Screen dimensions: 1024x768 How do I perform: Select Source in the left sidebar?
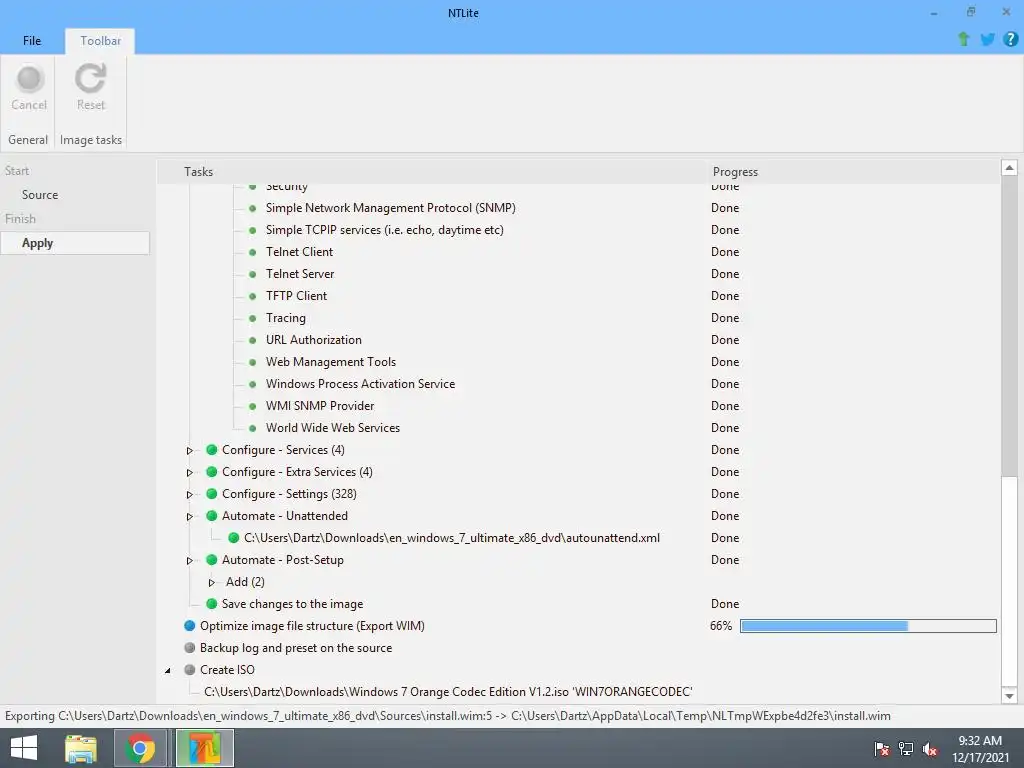click(x=40, y=195)
